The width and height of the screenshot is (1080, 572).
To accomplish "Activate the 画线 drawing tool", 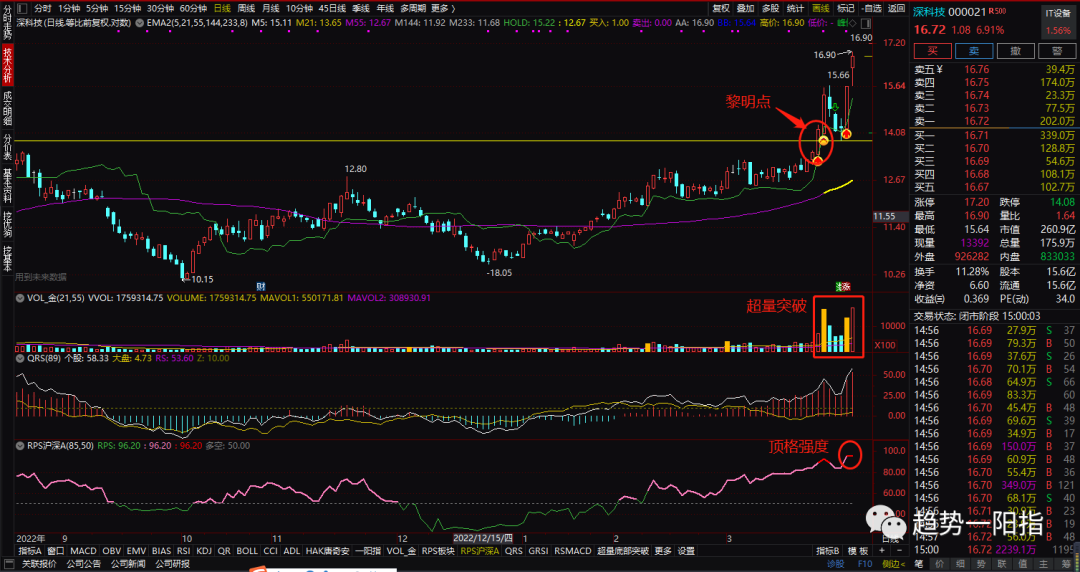I will [820, 8].
